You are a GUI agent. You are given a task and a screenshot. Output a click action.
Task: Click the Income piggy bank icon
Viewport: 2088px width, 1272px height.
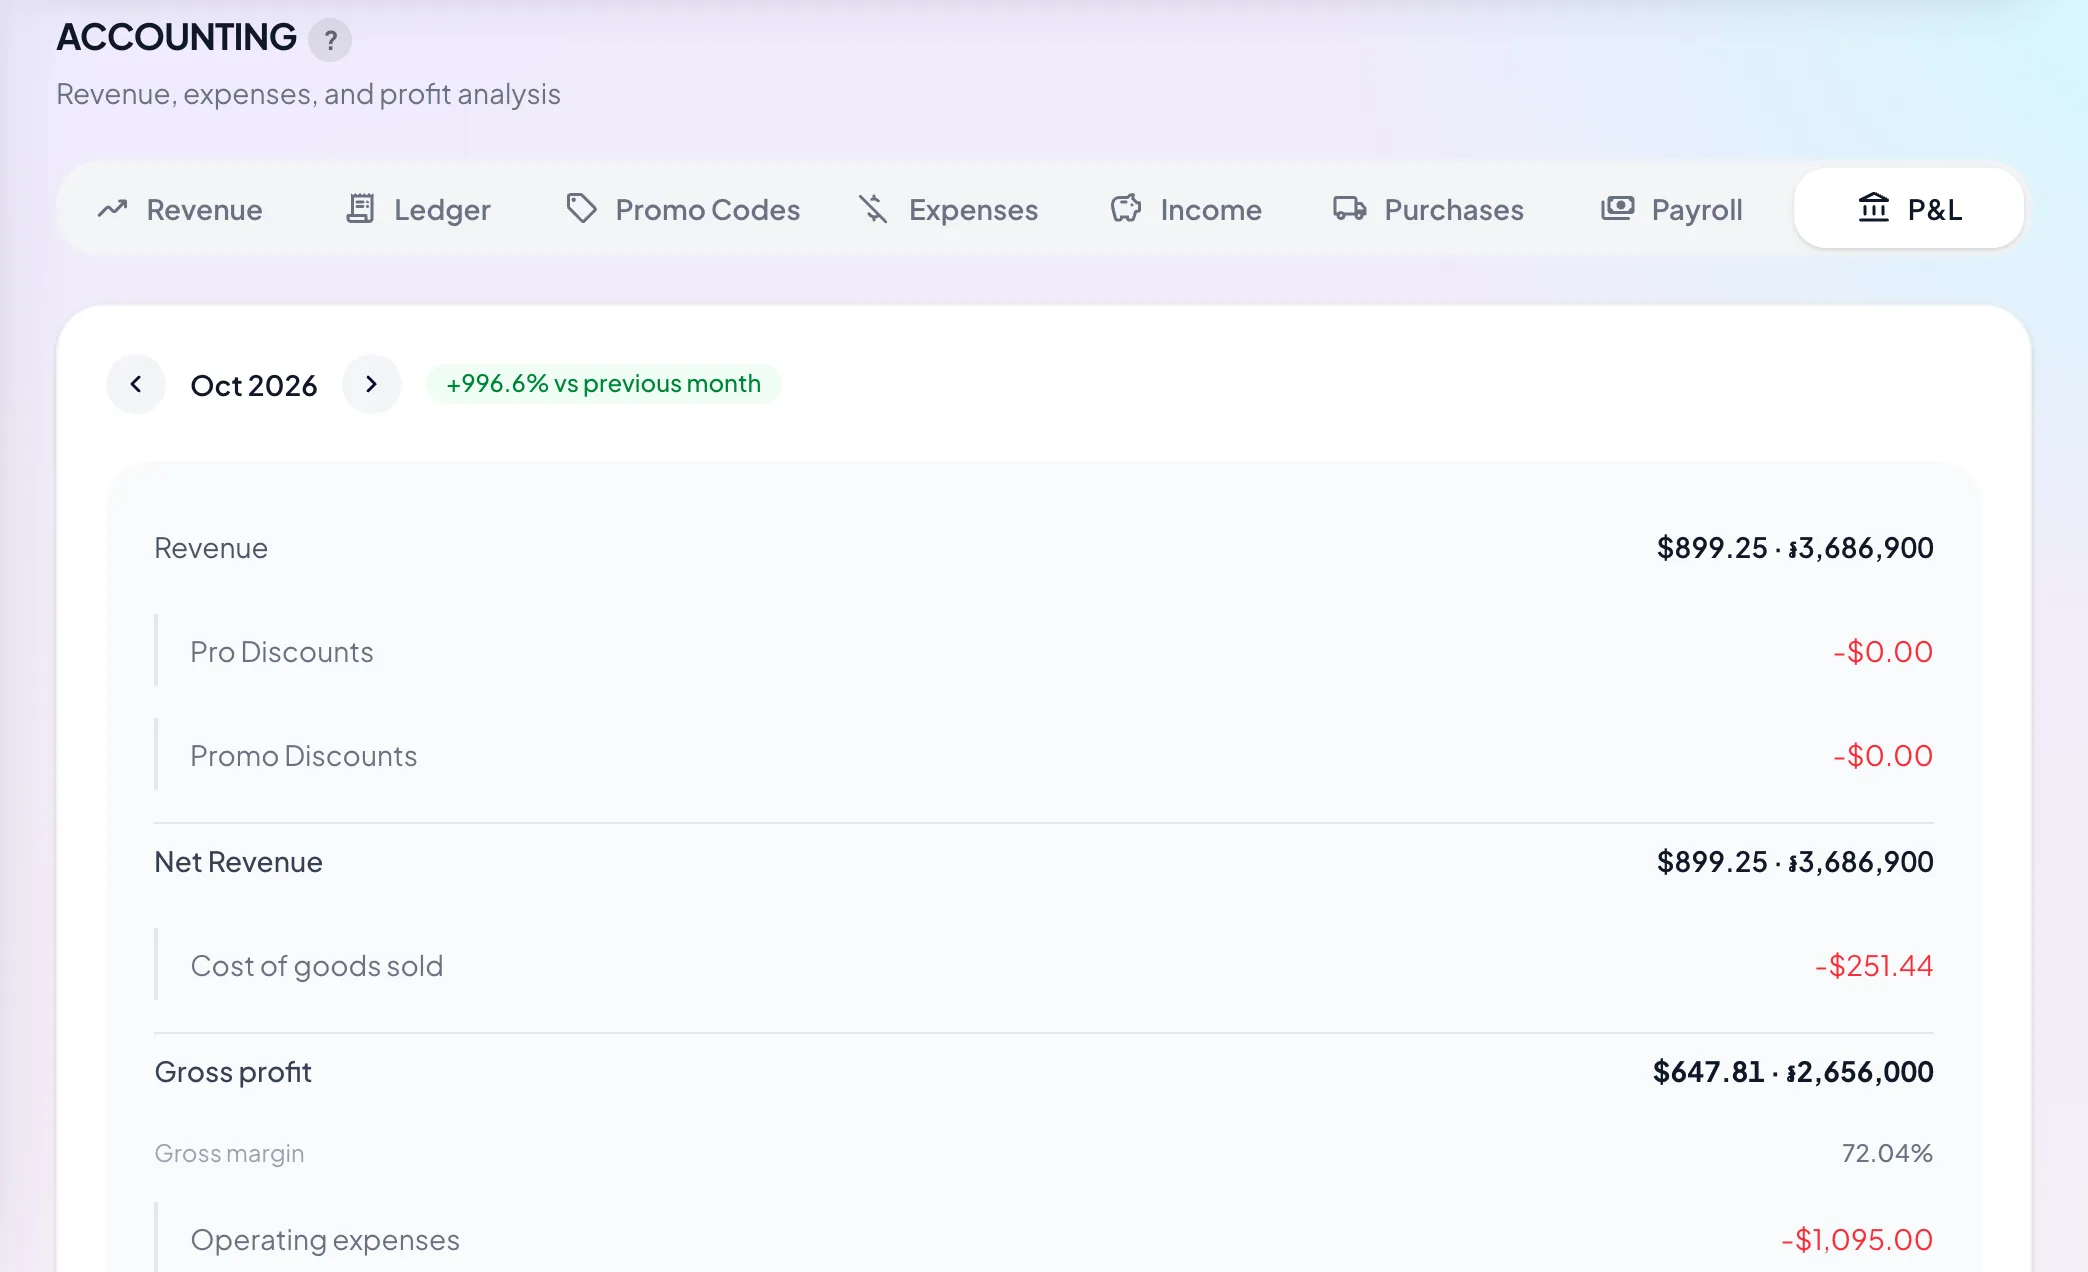pyautogui.click(x=1126, y=209)
